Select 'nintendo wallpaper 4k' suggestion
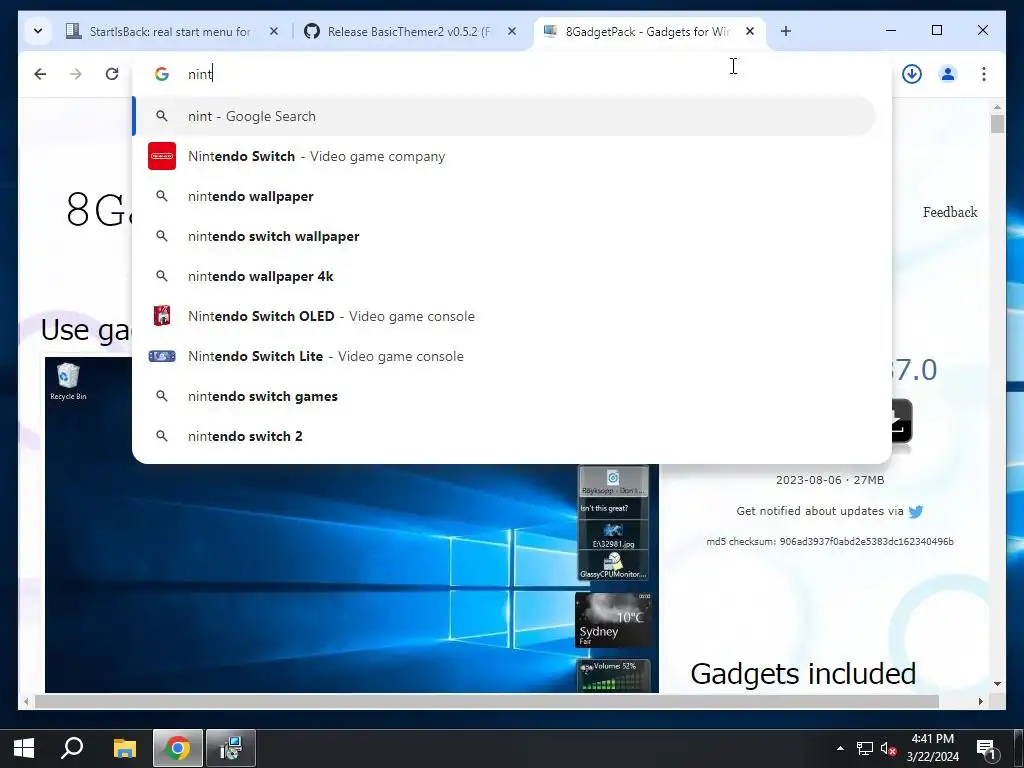Viewport: 1024px width, 768px height. 504,276
